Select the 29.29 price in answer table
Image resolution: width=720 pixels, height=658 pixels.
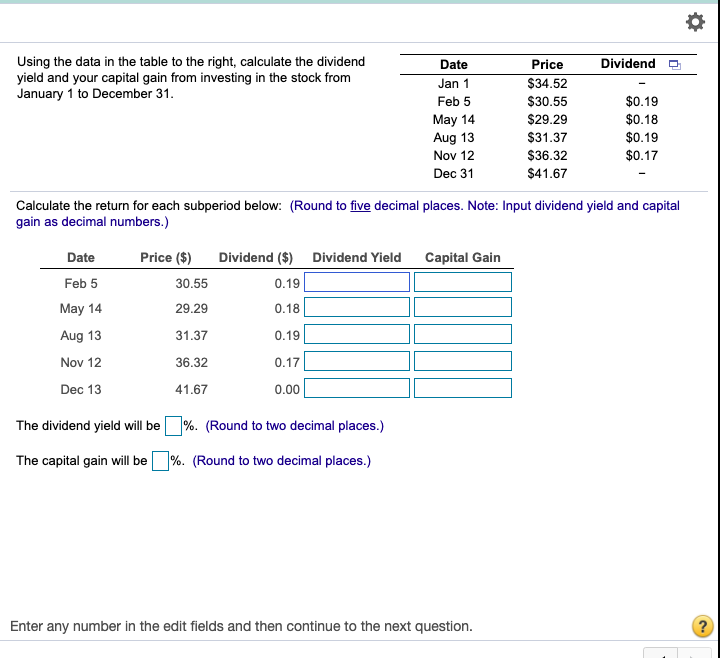[x=191, y=309]
